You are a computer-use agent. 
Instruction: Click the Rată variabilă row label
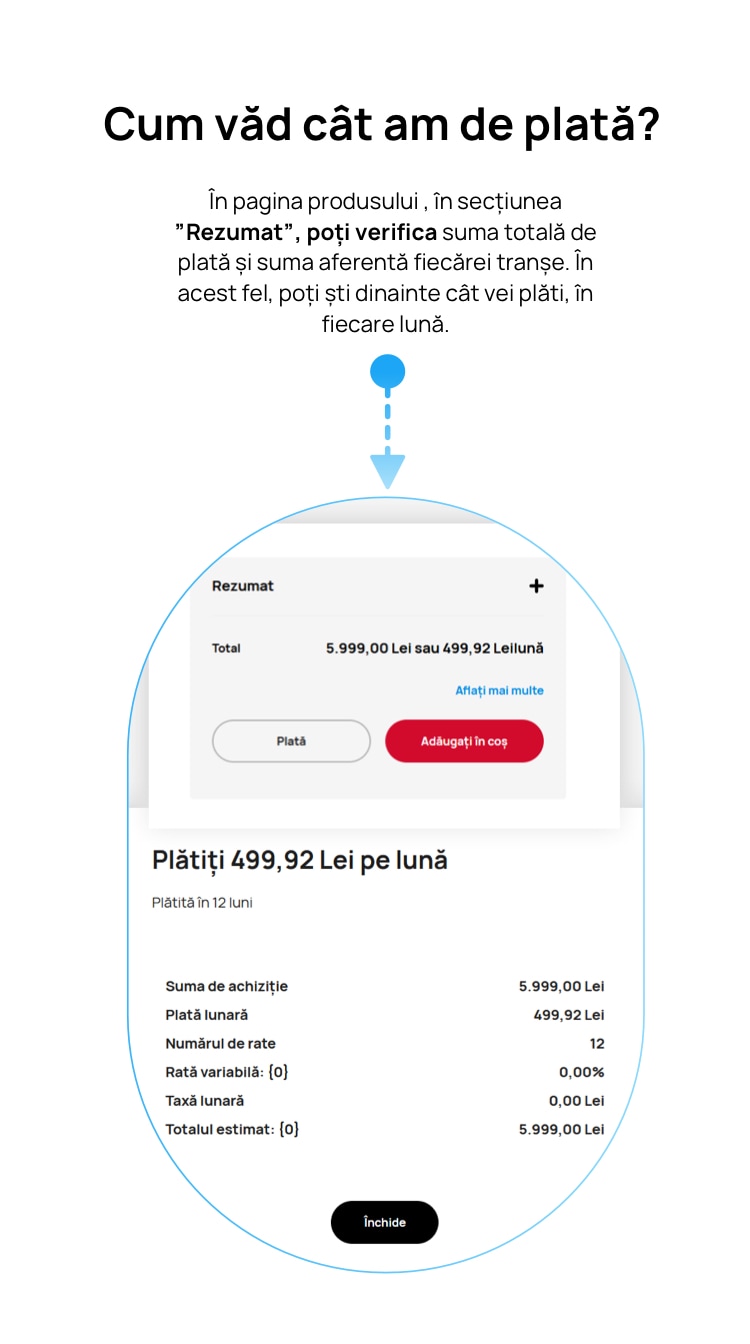click(227, 1072)
